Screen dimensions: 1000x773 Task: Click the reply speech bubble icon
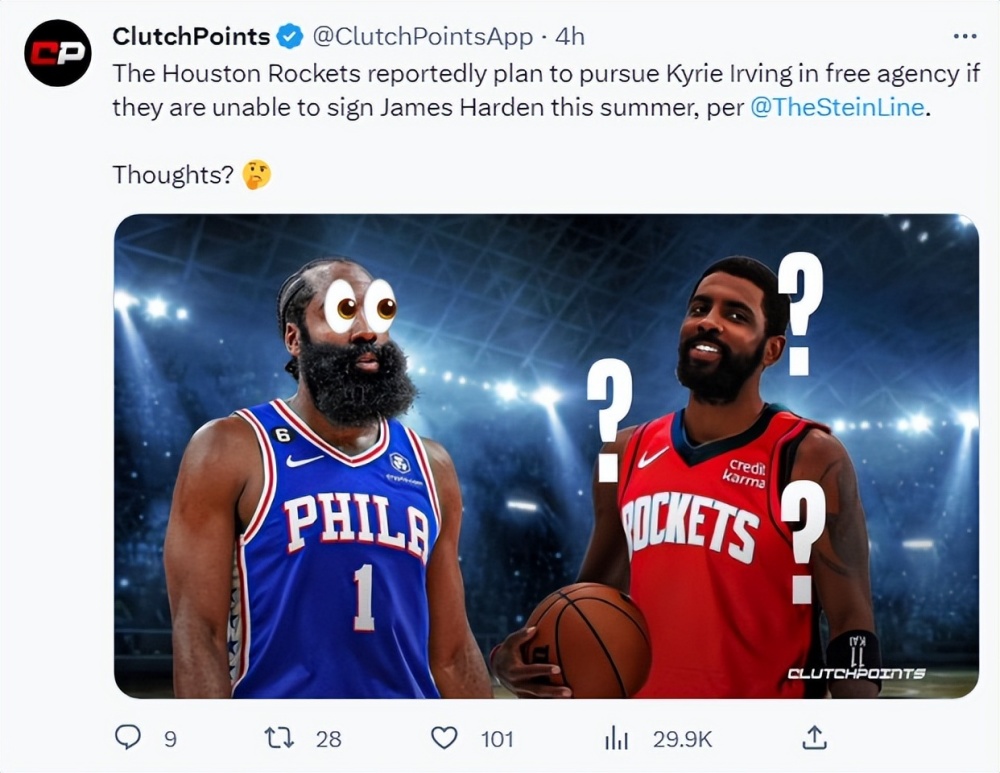coord(128,738)
